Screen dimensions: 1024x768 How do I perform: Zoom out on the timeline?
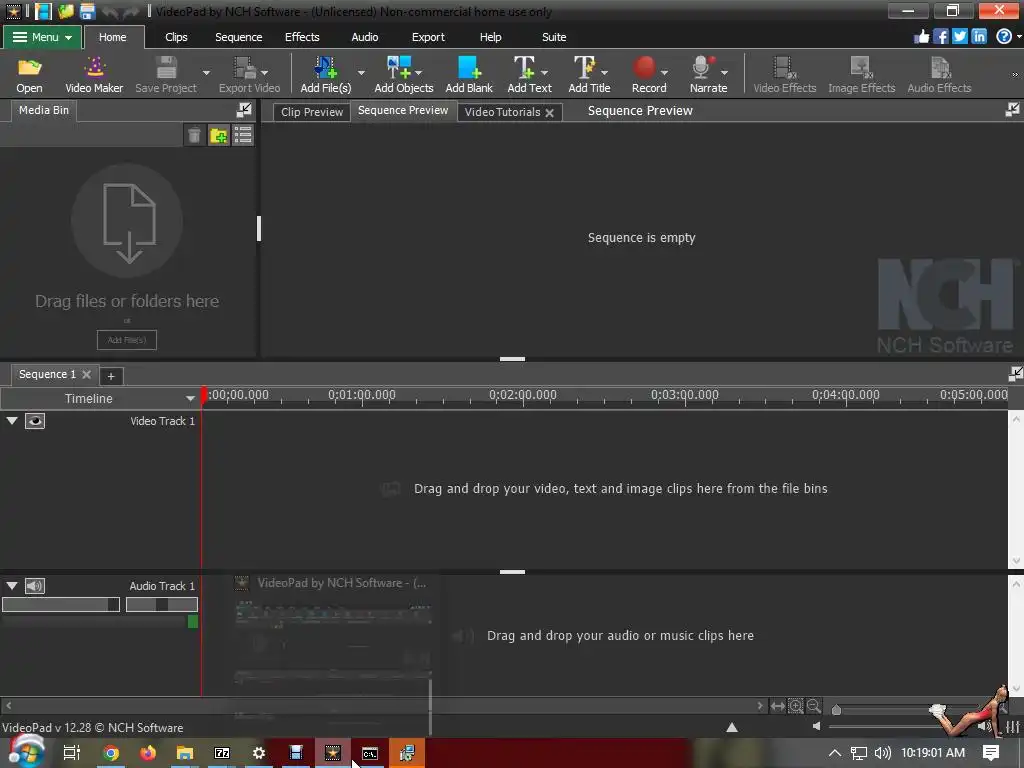(814, 706)
